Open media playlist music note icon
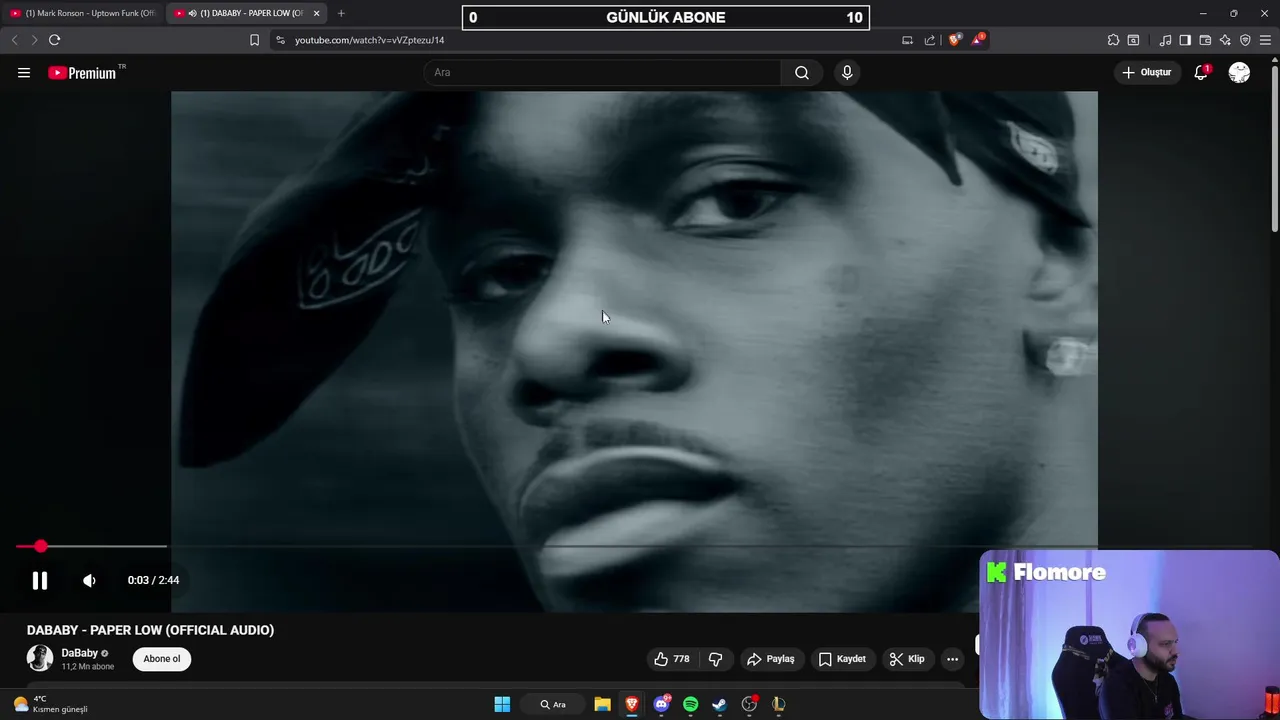 tap(1165, 40)
